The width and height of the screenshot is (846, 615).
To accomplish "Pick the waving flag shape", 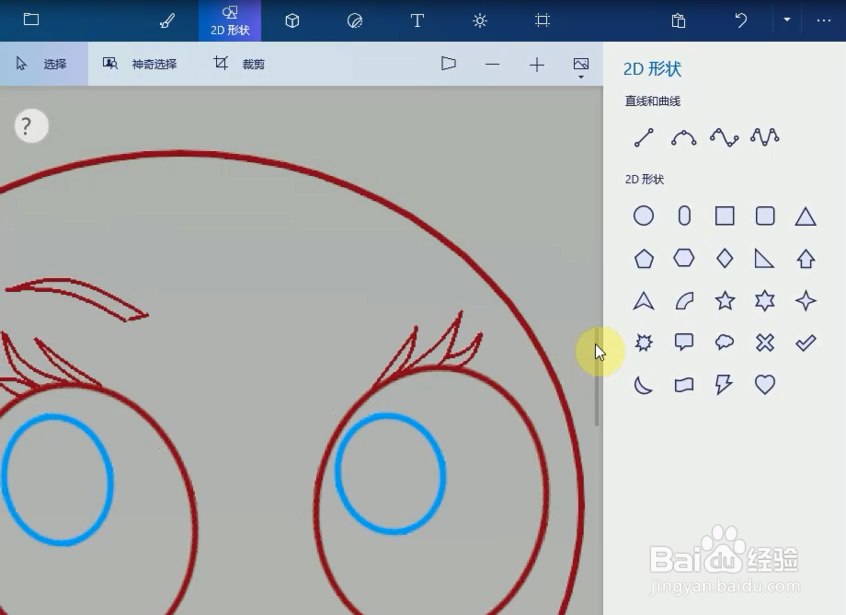I will click(684, 385).
